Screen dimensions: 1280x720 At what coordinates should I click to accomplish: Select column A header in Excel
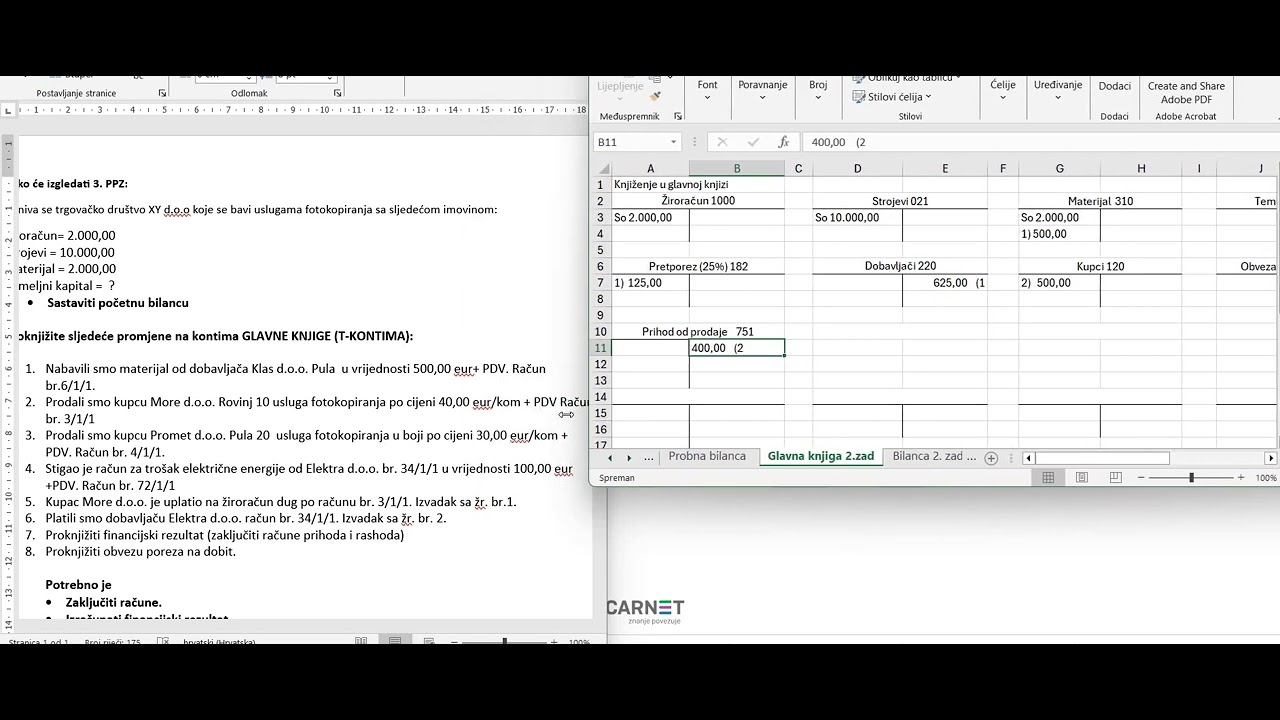650,168
